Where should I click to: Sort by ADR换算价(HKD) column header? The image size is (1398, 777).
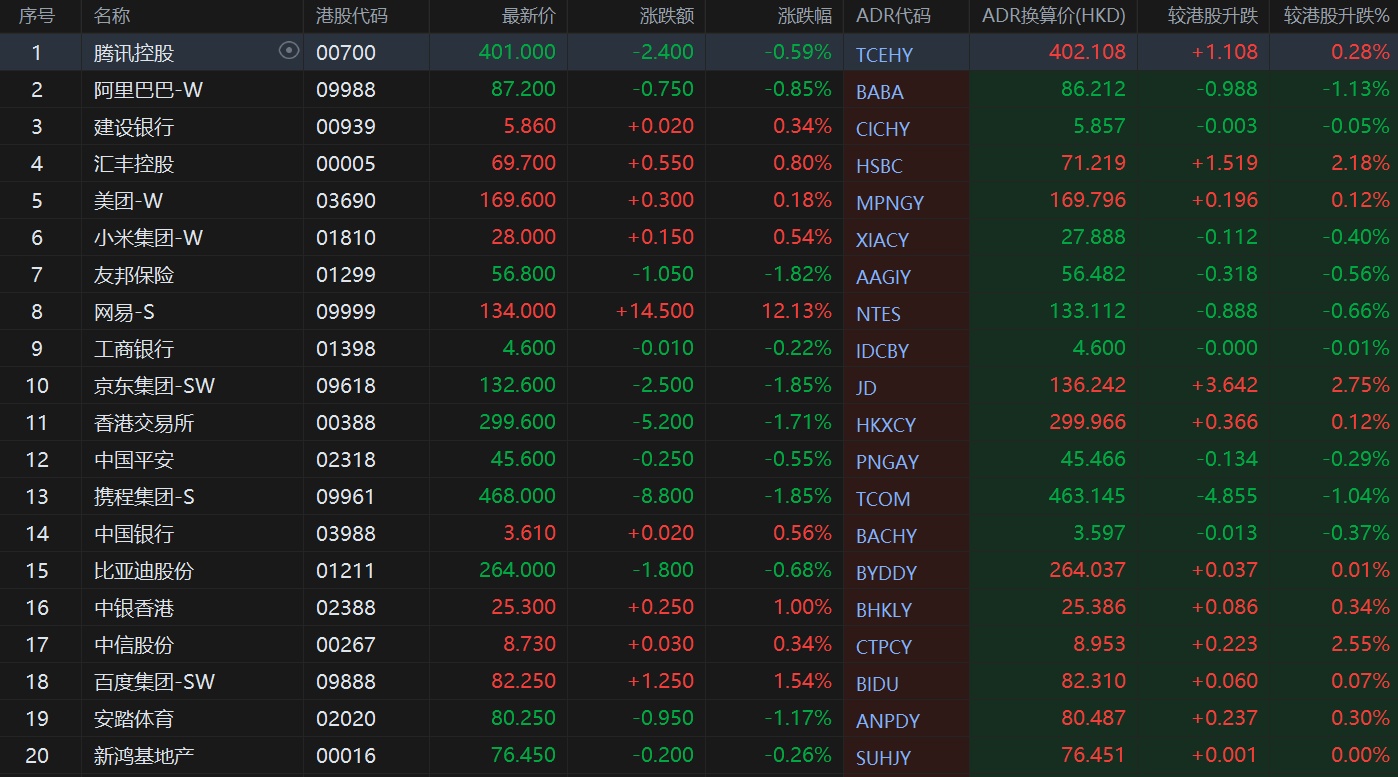point(1053,16)
